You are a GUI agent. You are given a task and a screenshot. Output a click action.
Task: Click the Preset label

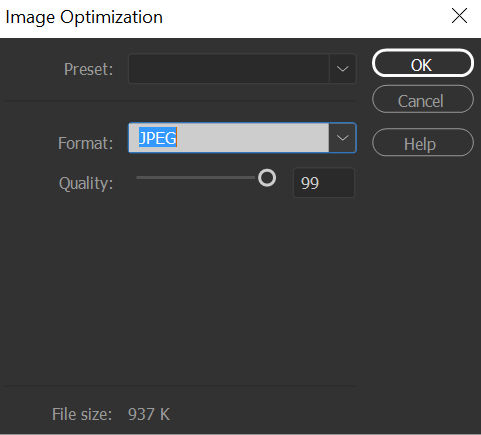(x=88, y=69)
